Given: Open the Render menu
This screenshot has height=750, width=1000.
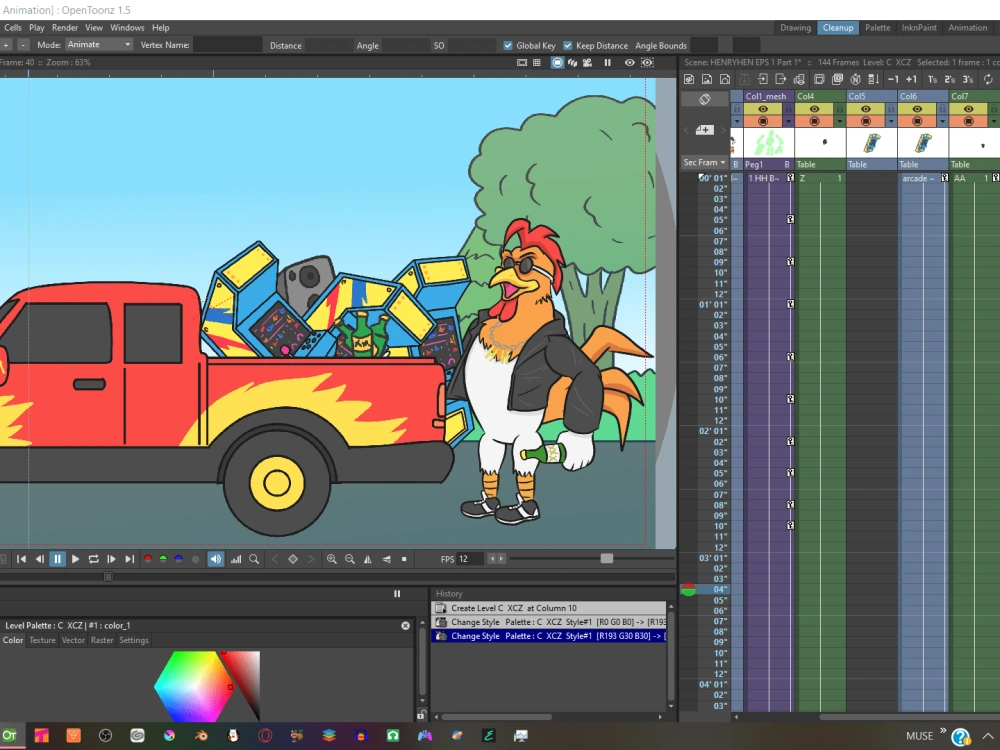Looking at the screenshot, I should 64,27.
